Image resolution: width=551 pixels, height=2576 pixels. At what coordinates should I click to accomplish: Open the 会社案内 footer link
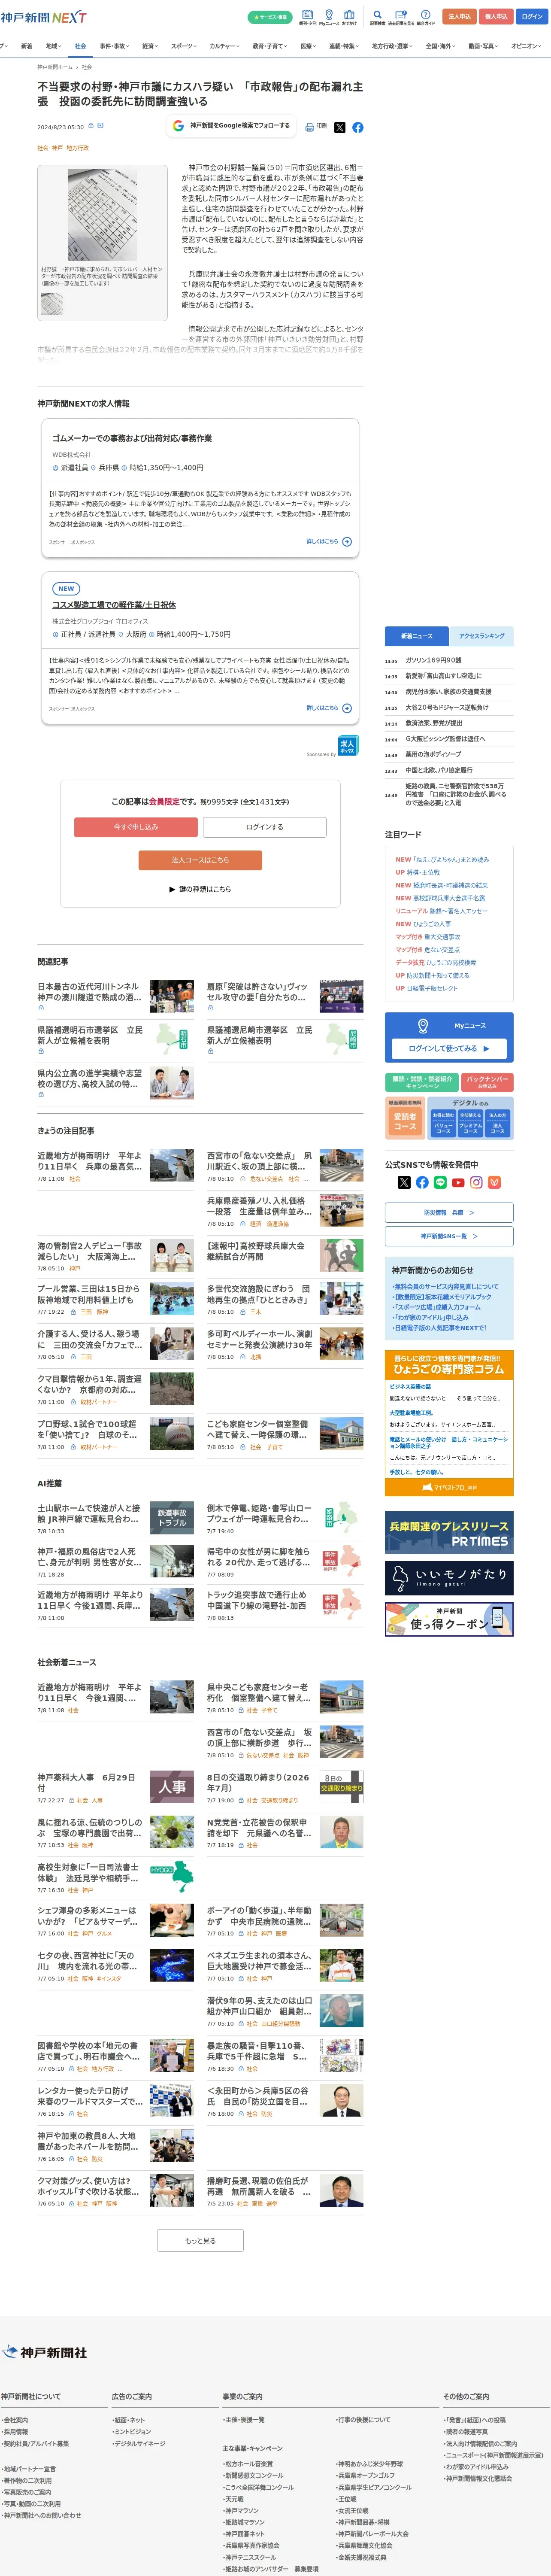point(15,2420)
